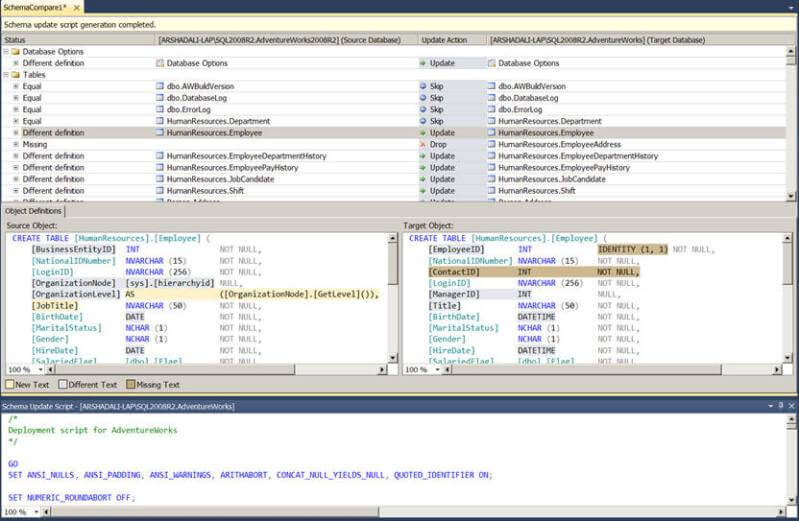
Task: Click Target Object vertical scrollbar down arrow
Action: click(788, 358)
